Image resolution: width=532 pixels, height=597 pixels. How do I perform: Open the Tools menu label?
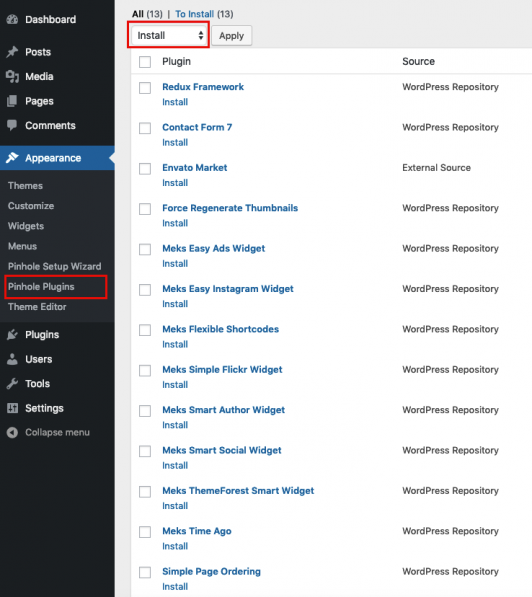pos(37,383)
